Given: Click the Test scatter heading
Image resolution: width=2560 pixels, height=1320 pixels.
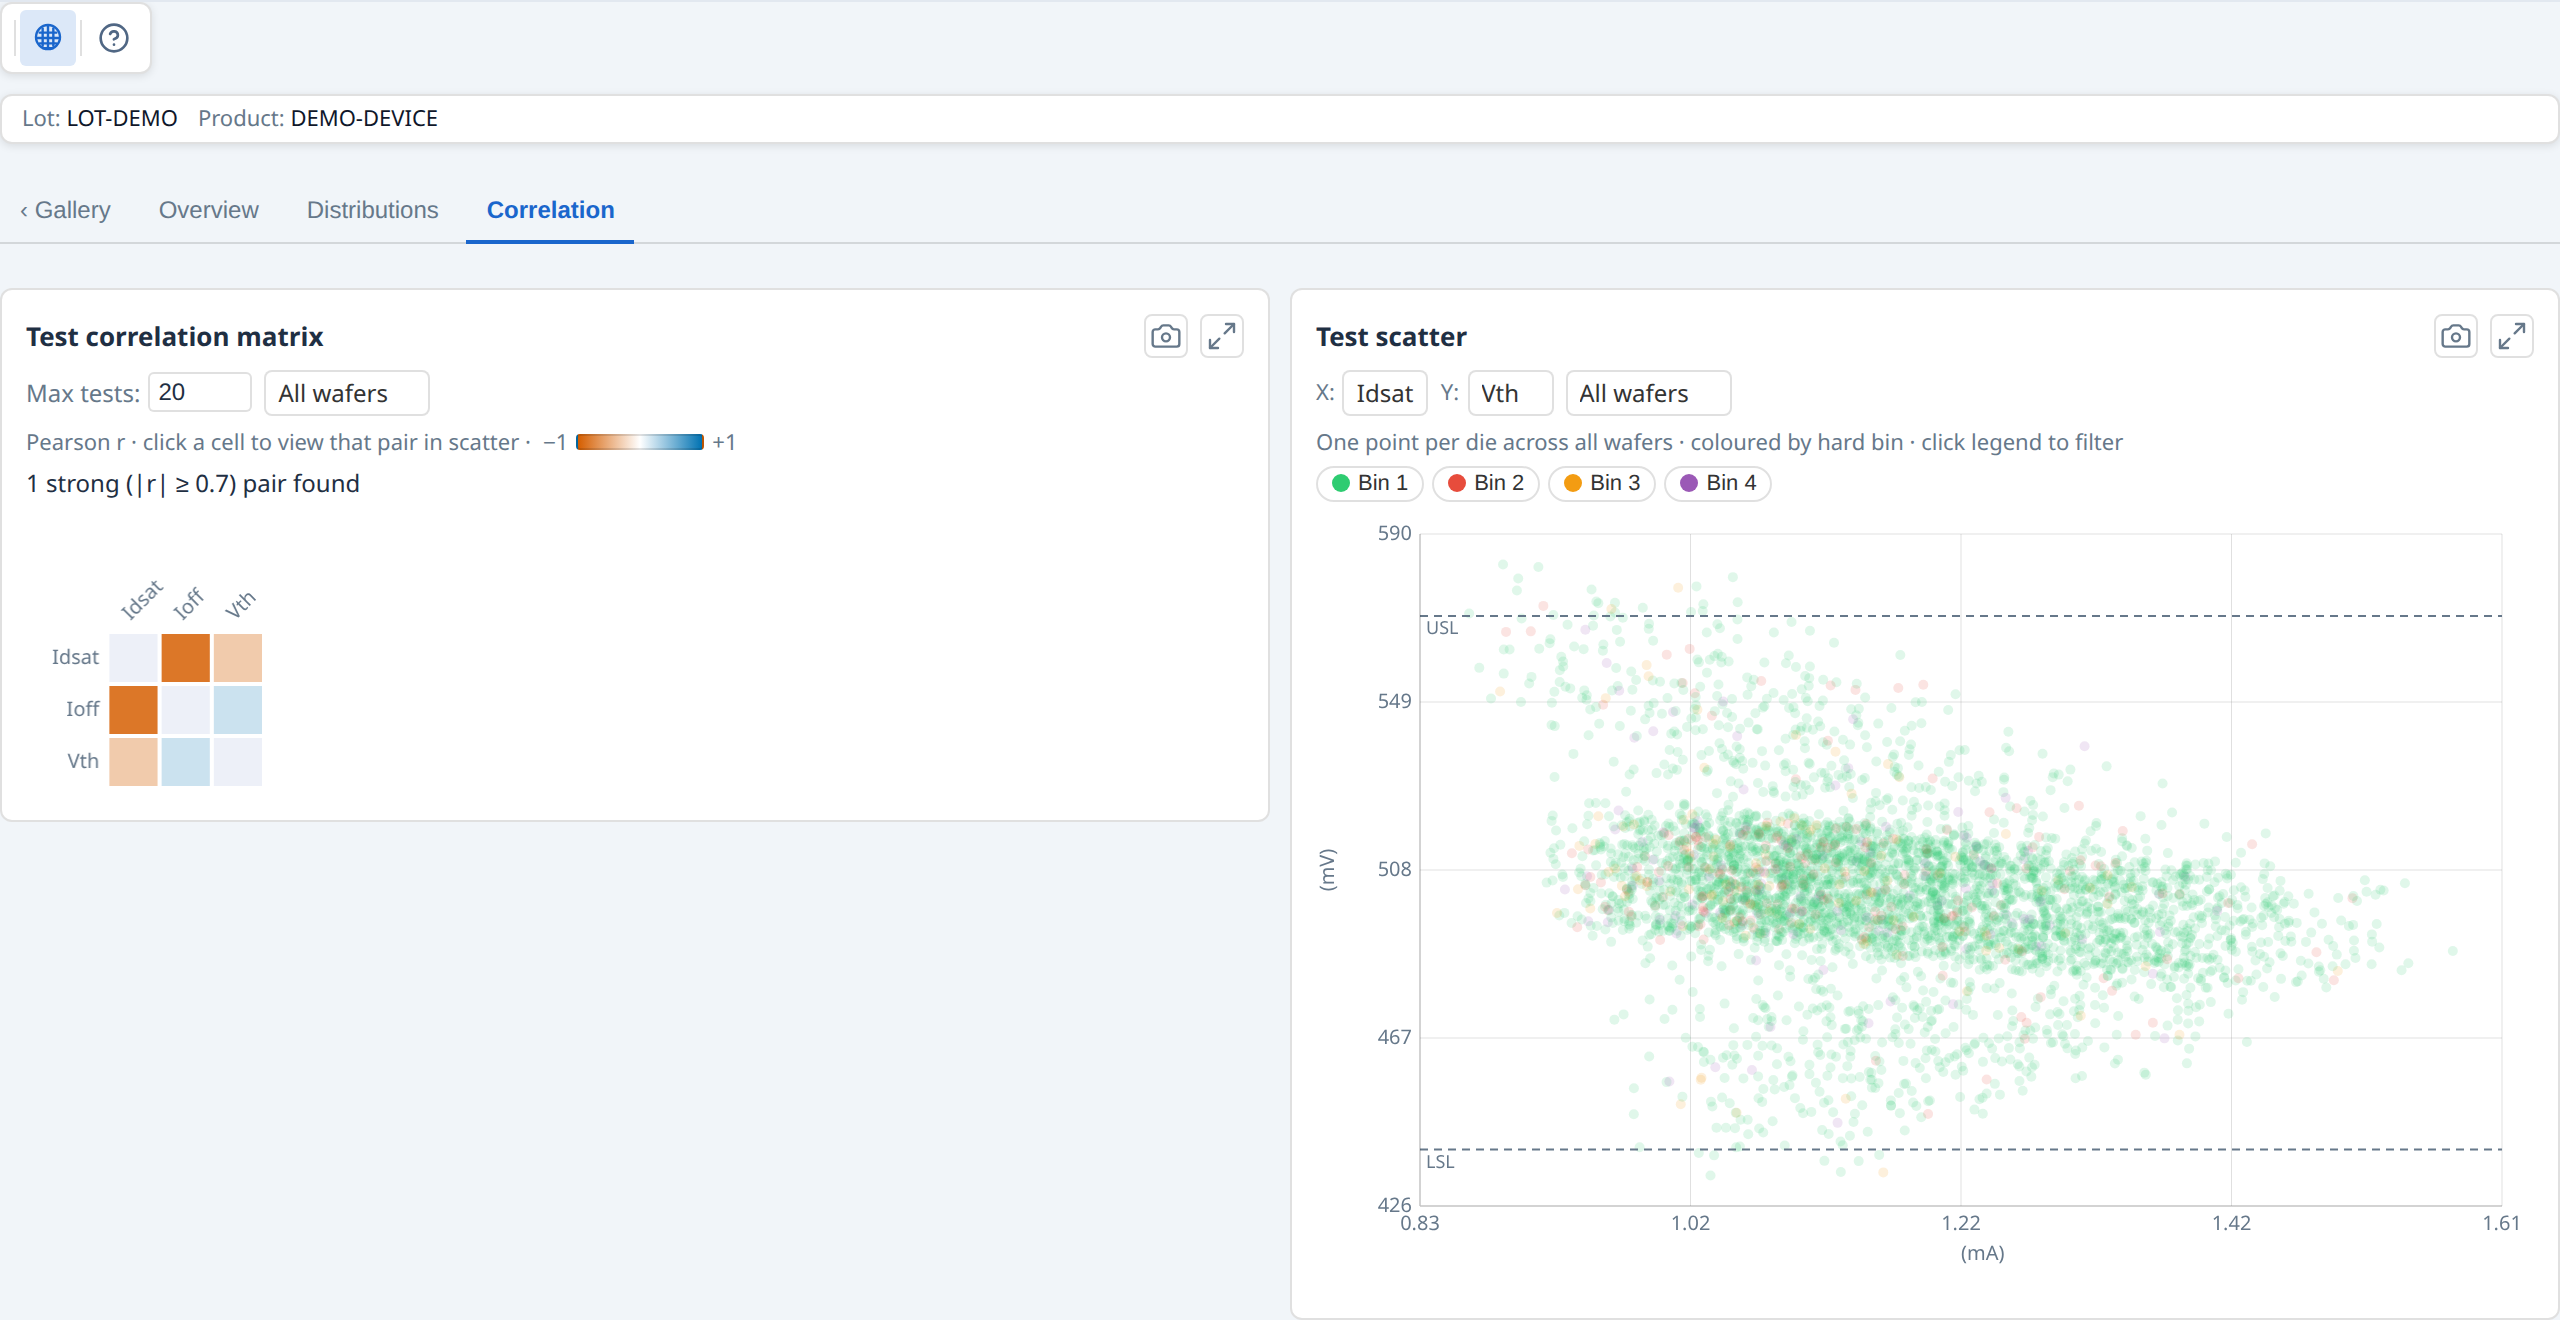Looking at the screenshot, I should pos(1391,337).
